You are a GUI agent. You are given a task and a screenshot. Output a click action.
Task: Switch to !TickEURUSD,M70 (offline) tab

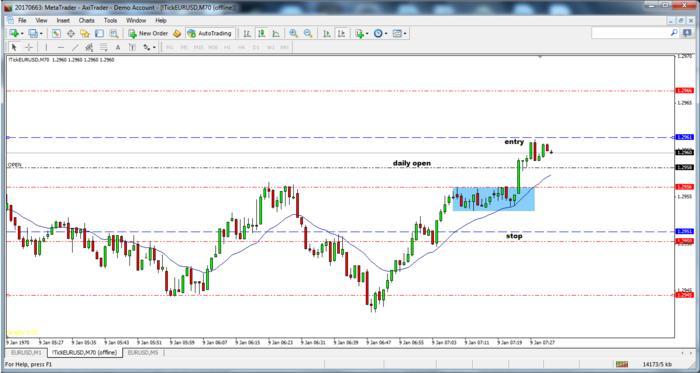coord(85,352)
